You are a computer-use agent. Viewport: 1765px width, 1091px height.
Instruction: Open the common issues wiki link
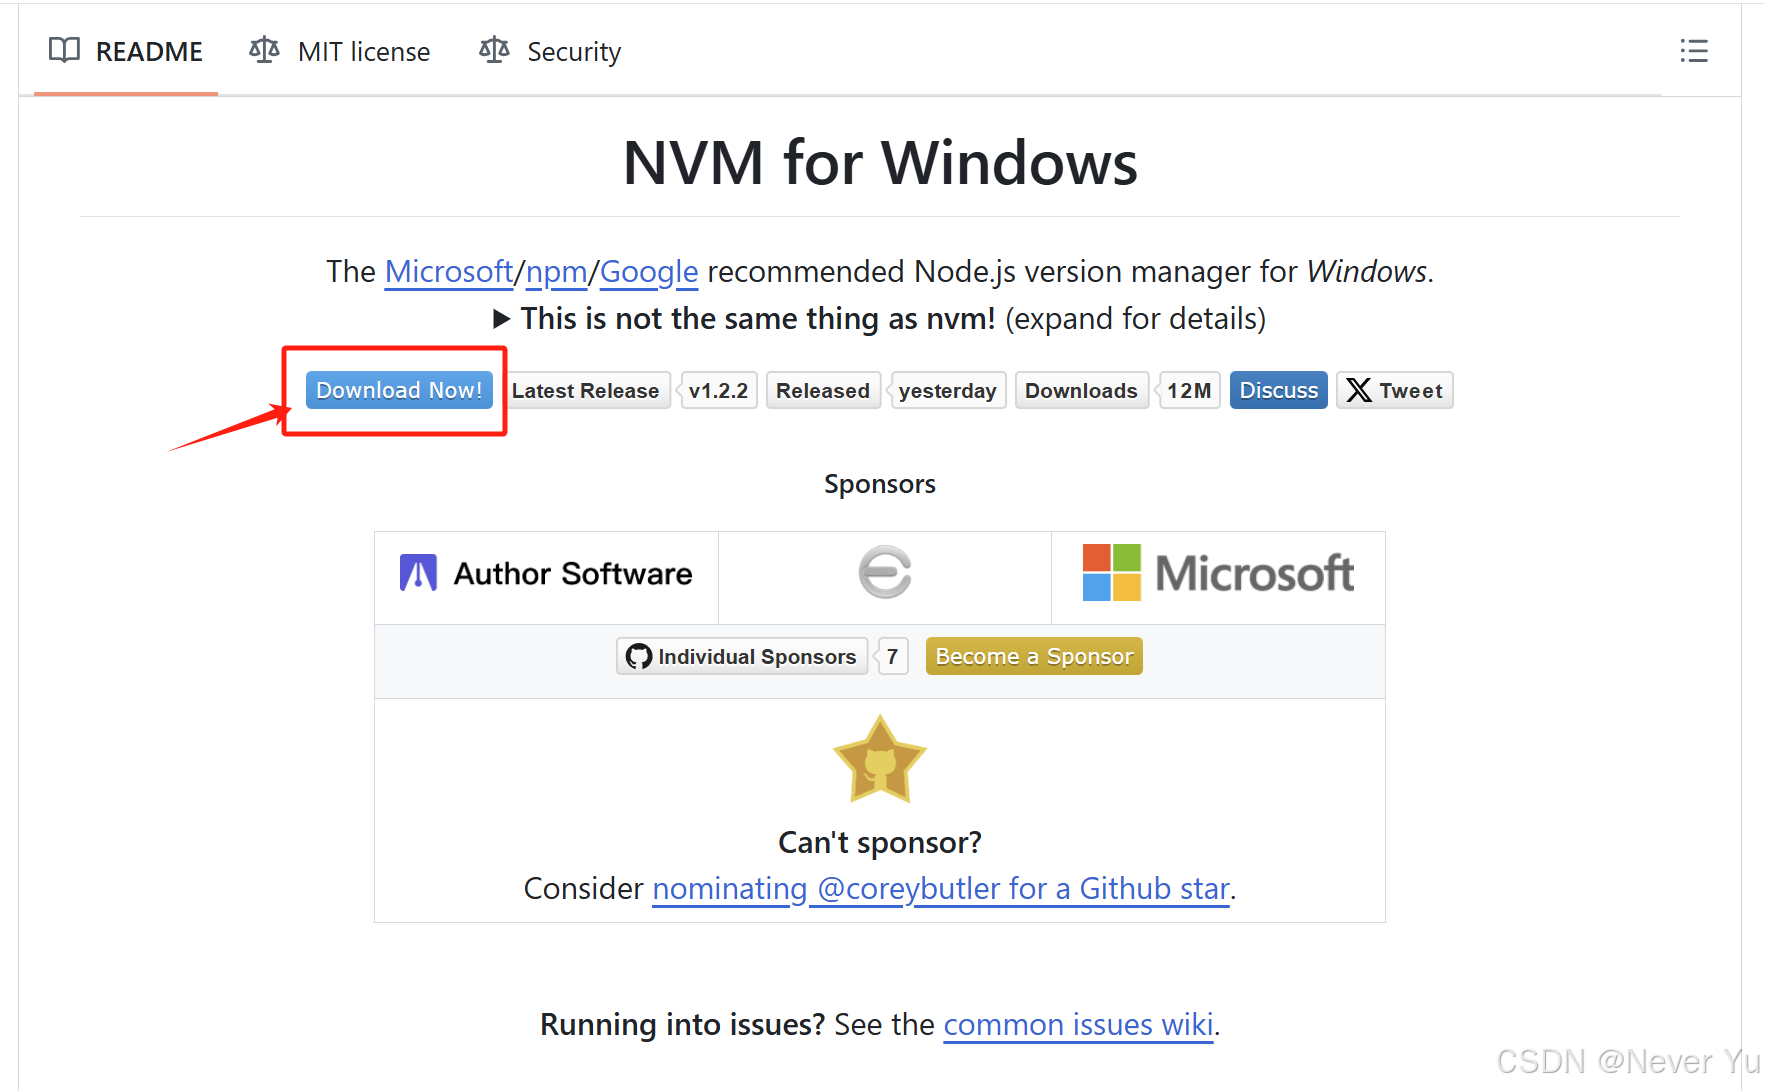[1079, 1024]
